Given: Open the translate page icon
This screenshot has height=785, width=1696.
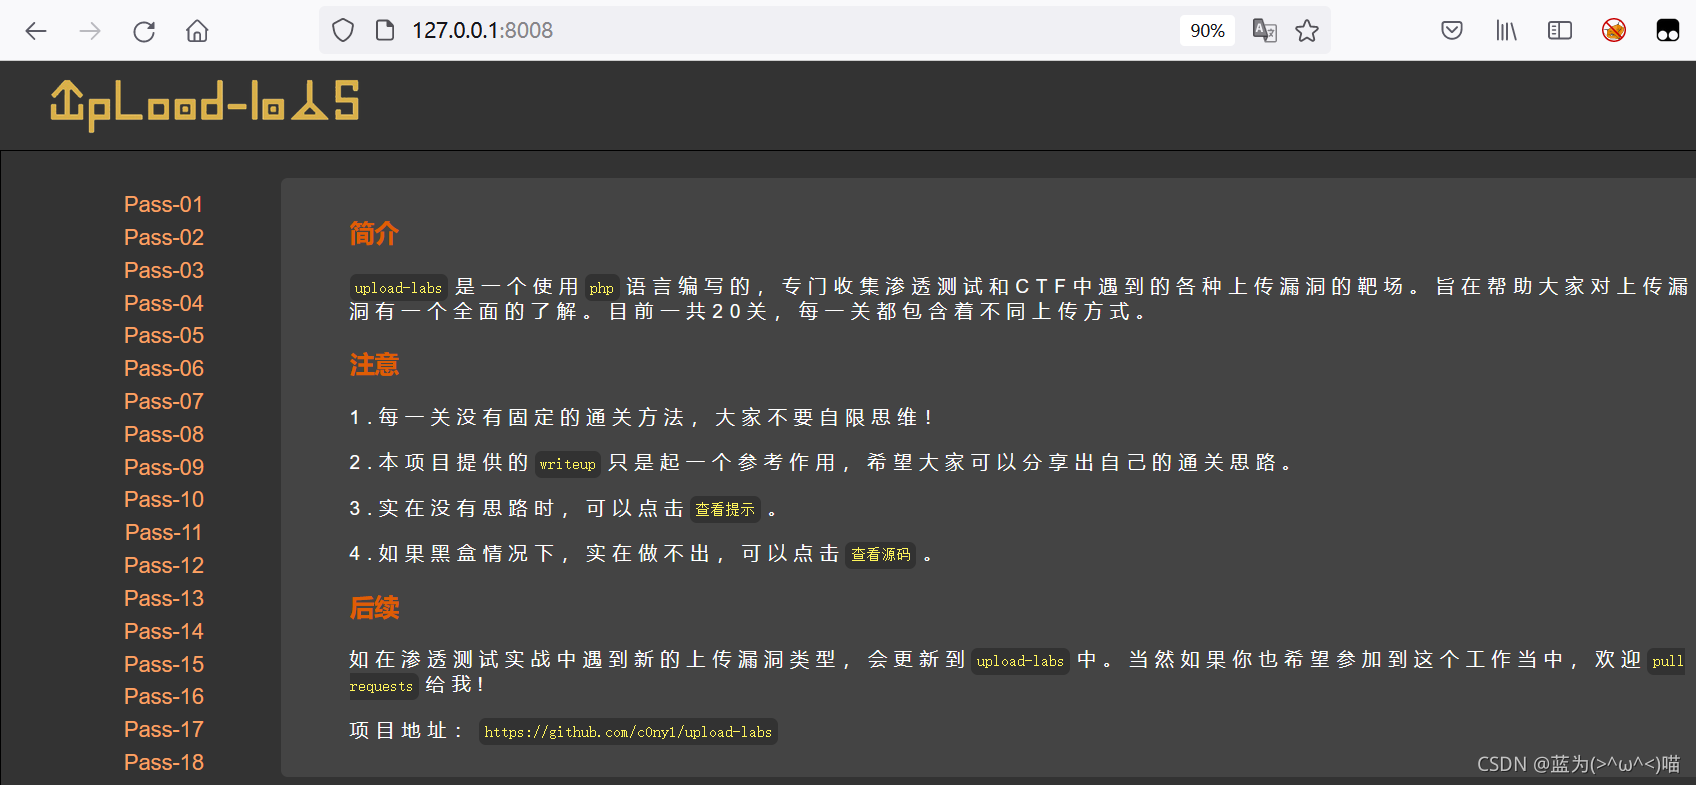Looking at the screenshot, I should click(1264, 31).
